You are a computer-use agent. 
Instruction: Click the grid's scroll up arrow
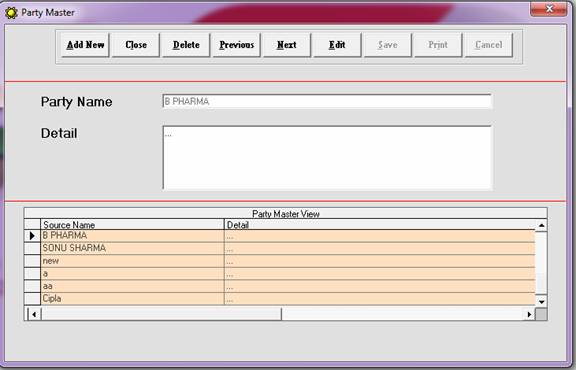pyautogui.click(x=541, y=225)
